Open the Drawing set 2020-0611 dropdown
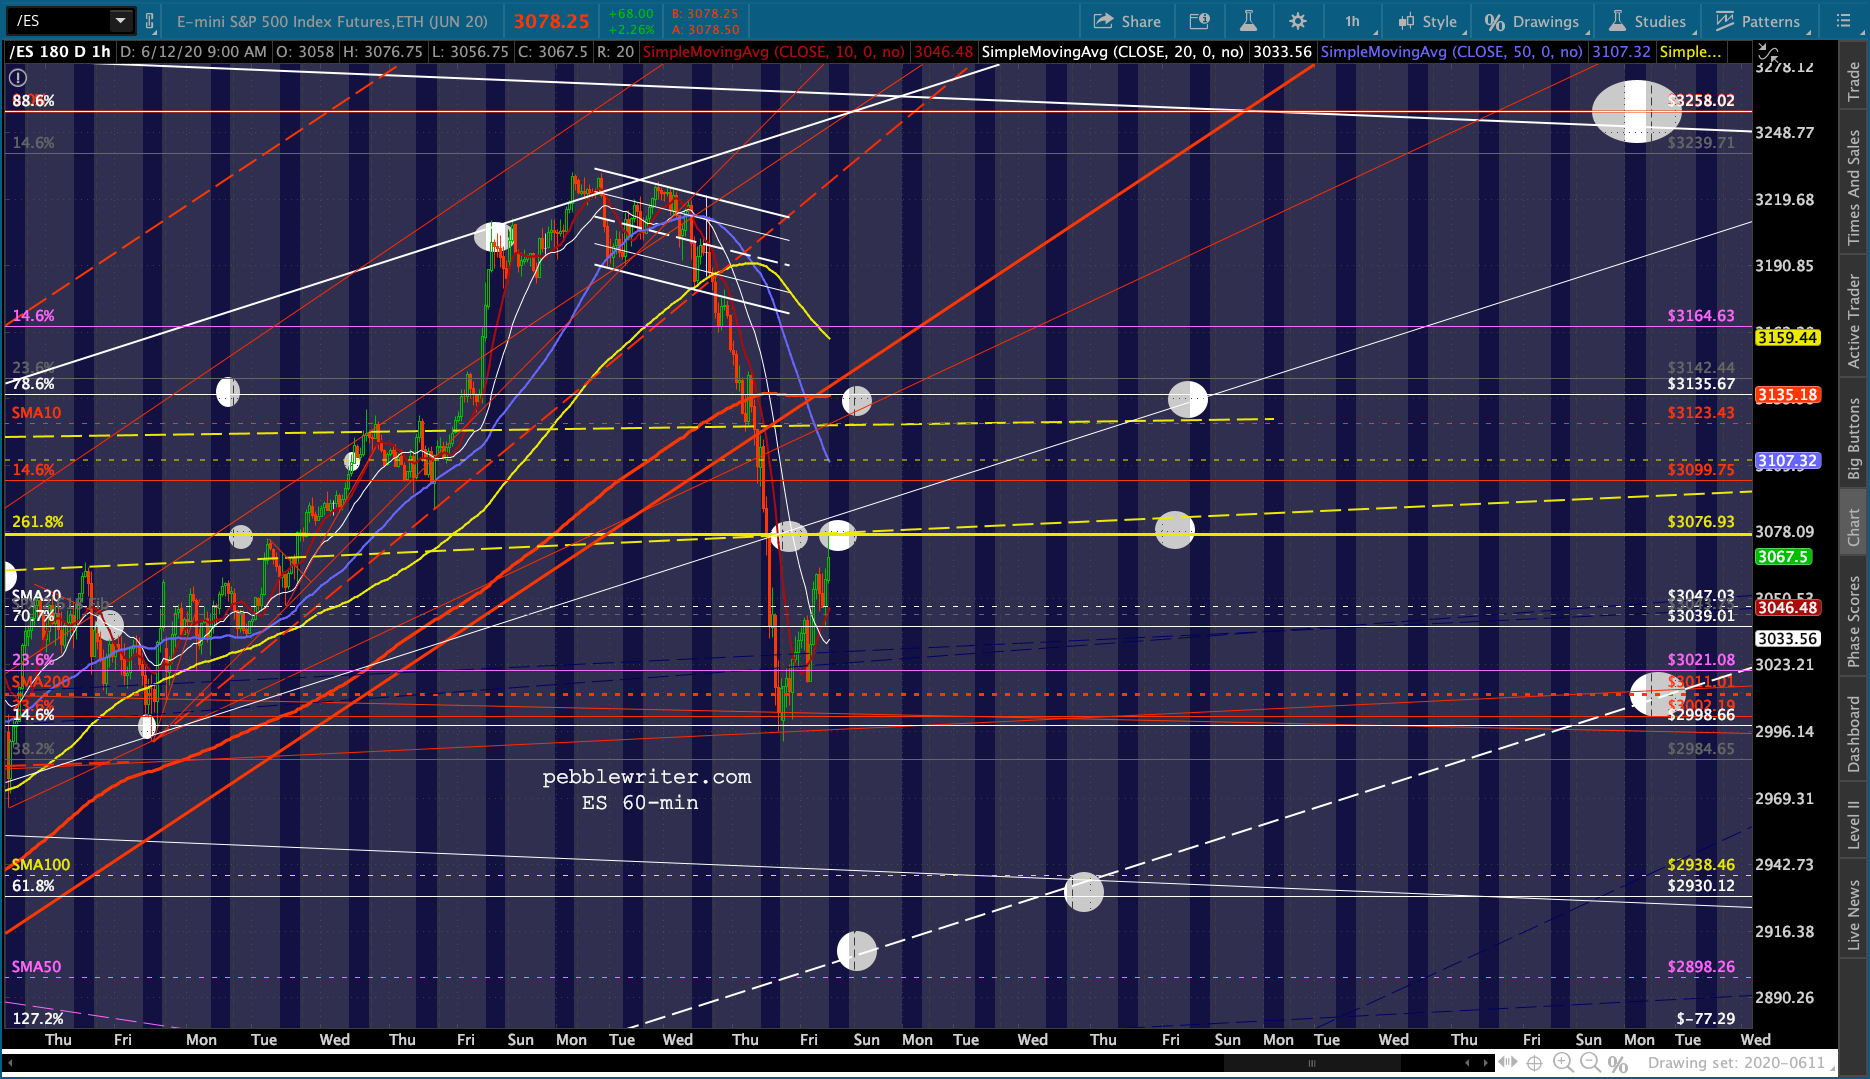This screenshot has height=1079, width=1870. coord(1743,1063)
